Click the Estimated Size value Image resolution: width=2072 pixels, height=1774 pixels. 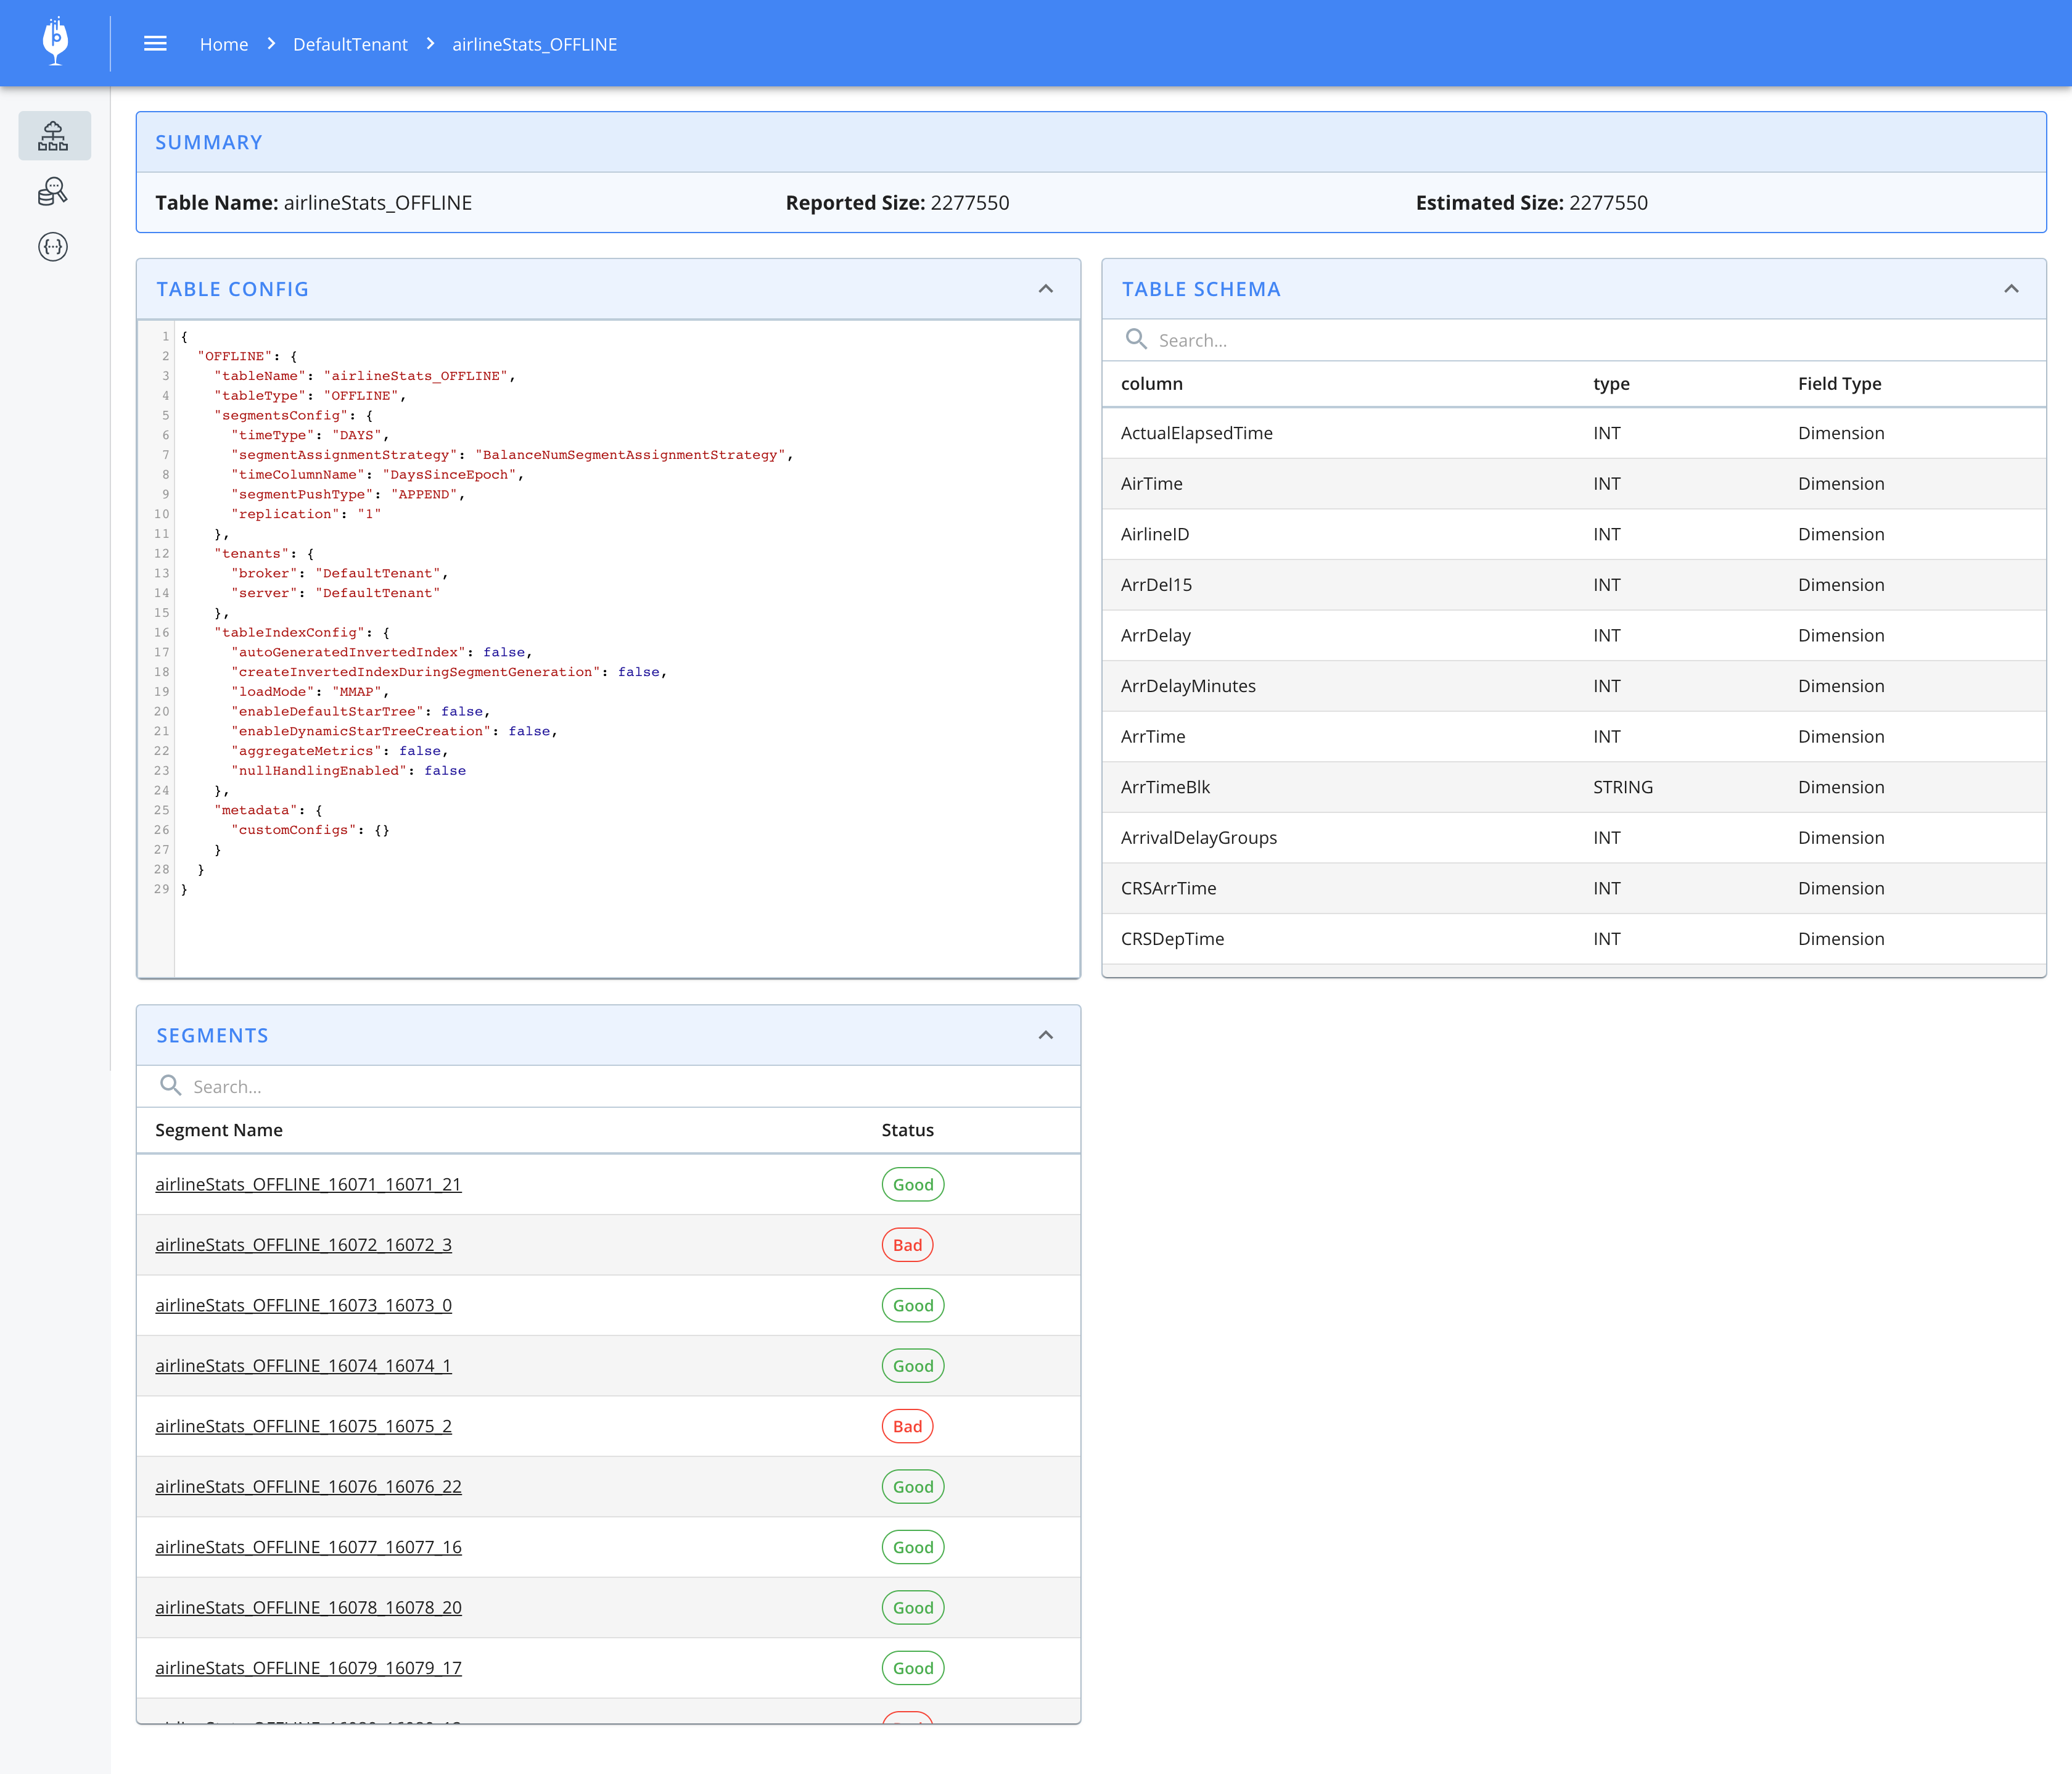1608,203
